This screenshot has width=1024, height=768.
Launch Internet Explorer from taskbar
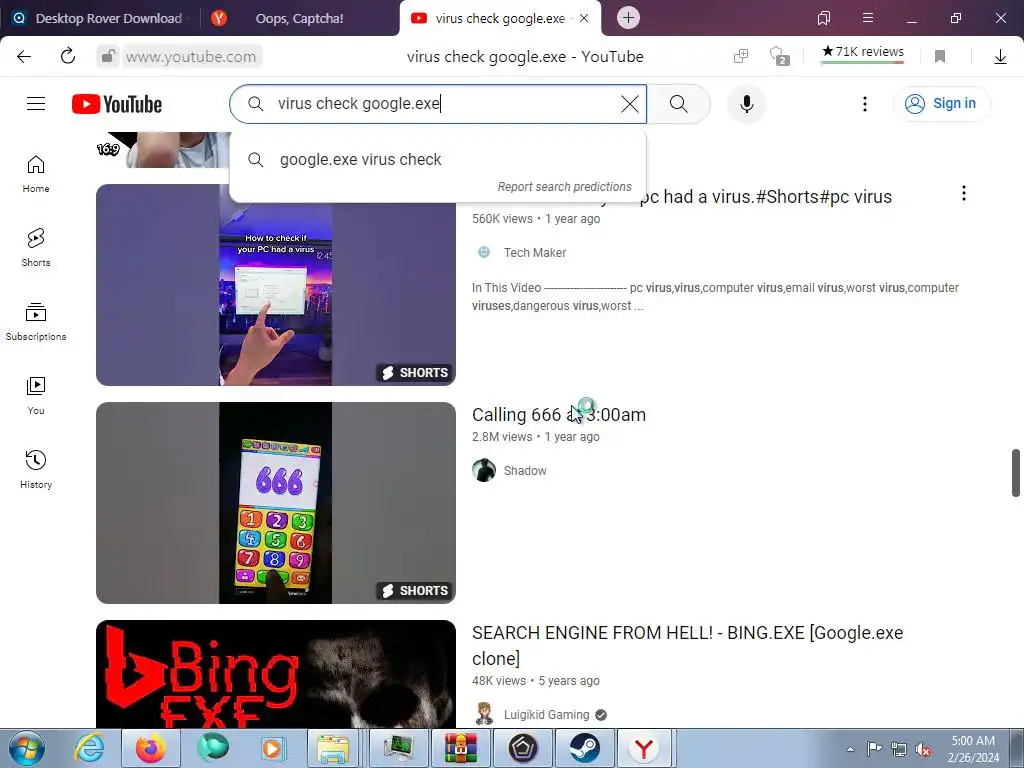pyautogui.click(x=89, y=748)
